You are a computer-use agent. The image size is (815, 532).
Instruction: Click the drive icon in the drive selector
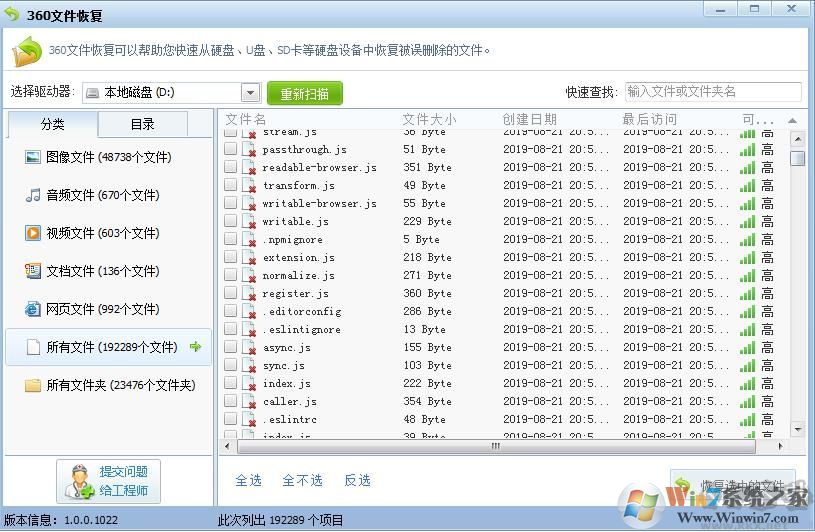[x=92, y=93]
